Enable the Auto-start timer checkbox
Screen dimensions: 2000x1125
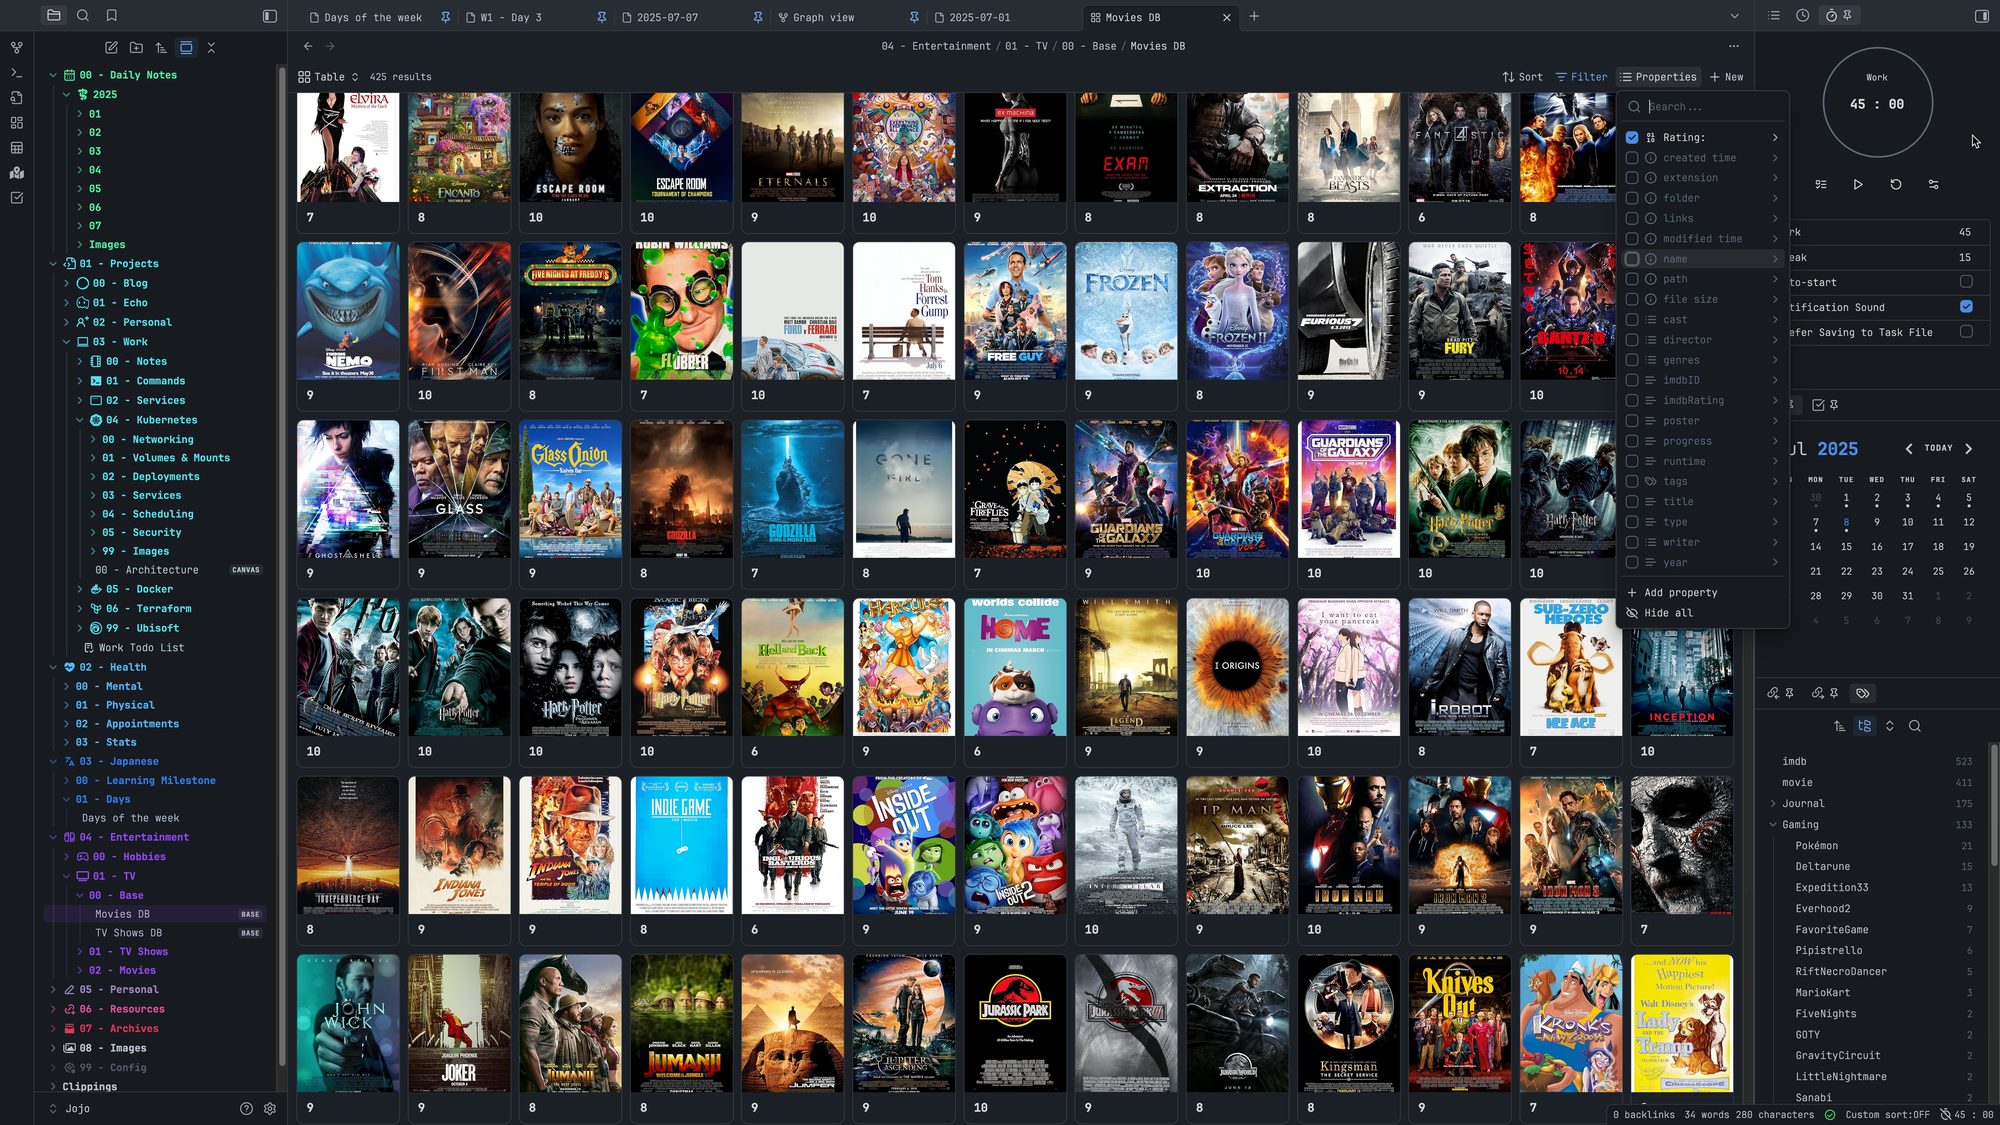(1966, 282)
